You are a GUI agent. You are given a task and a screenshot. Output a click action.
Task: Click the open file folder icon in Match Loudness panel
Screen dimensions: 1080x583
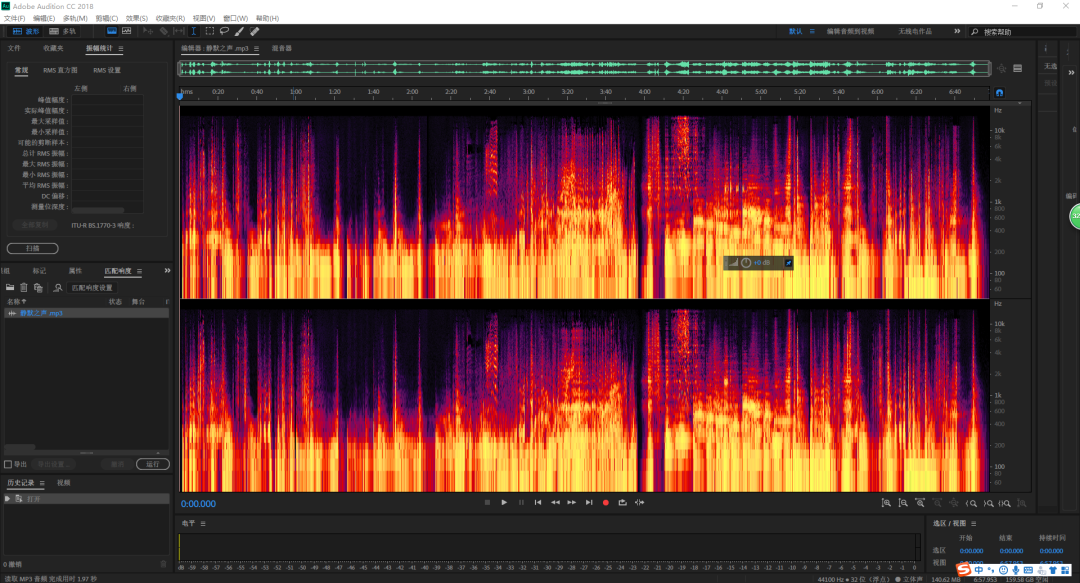coord(10,287)
